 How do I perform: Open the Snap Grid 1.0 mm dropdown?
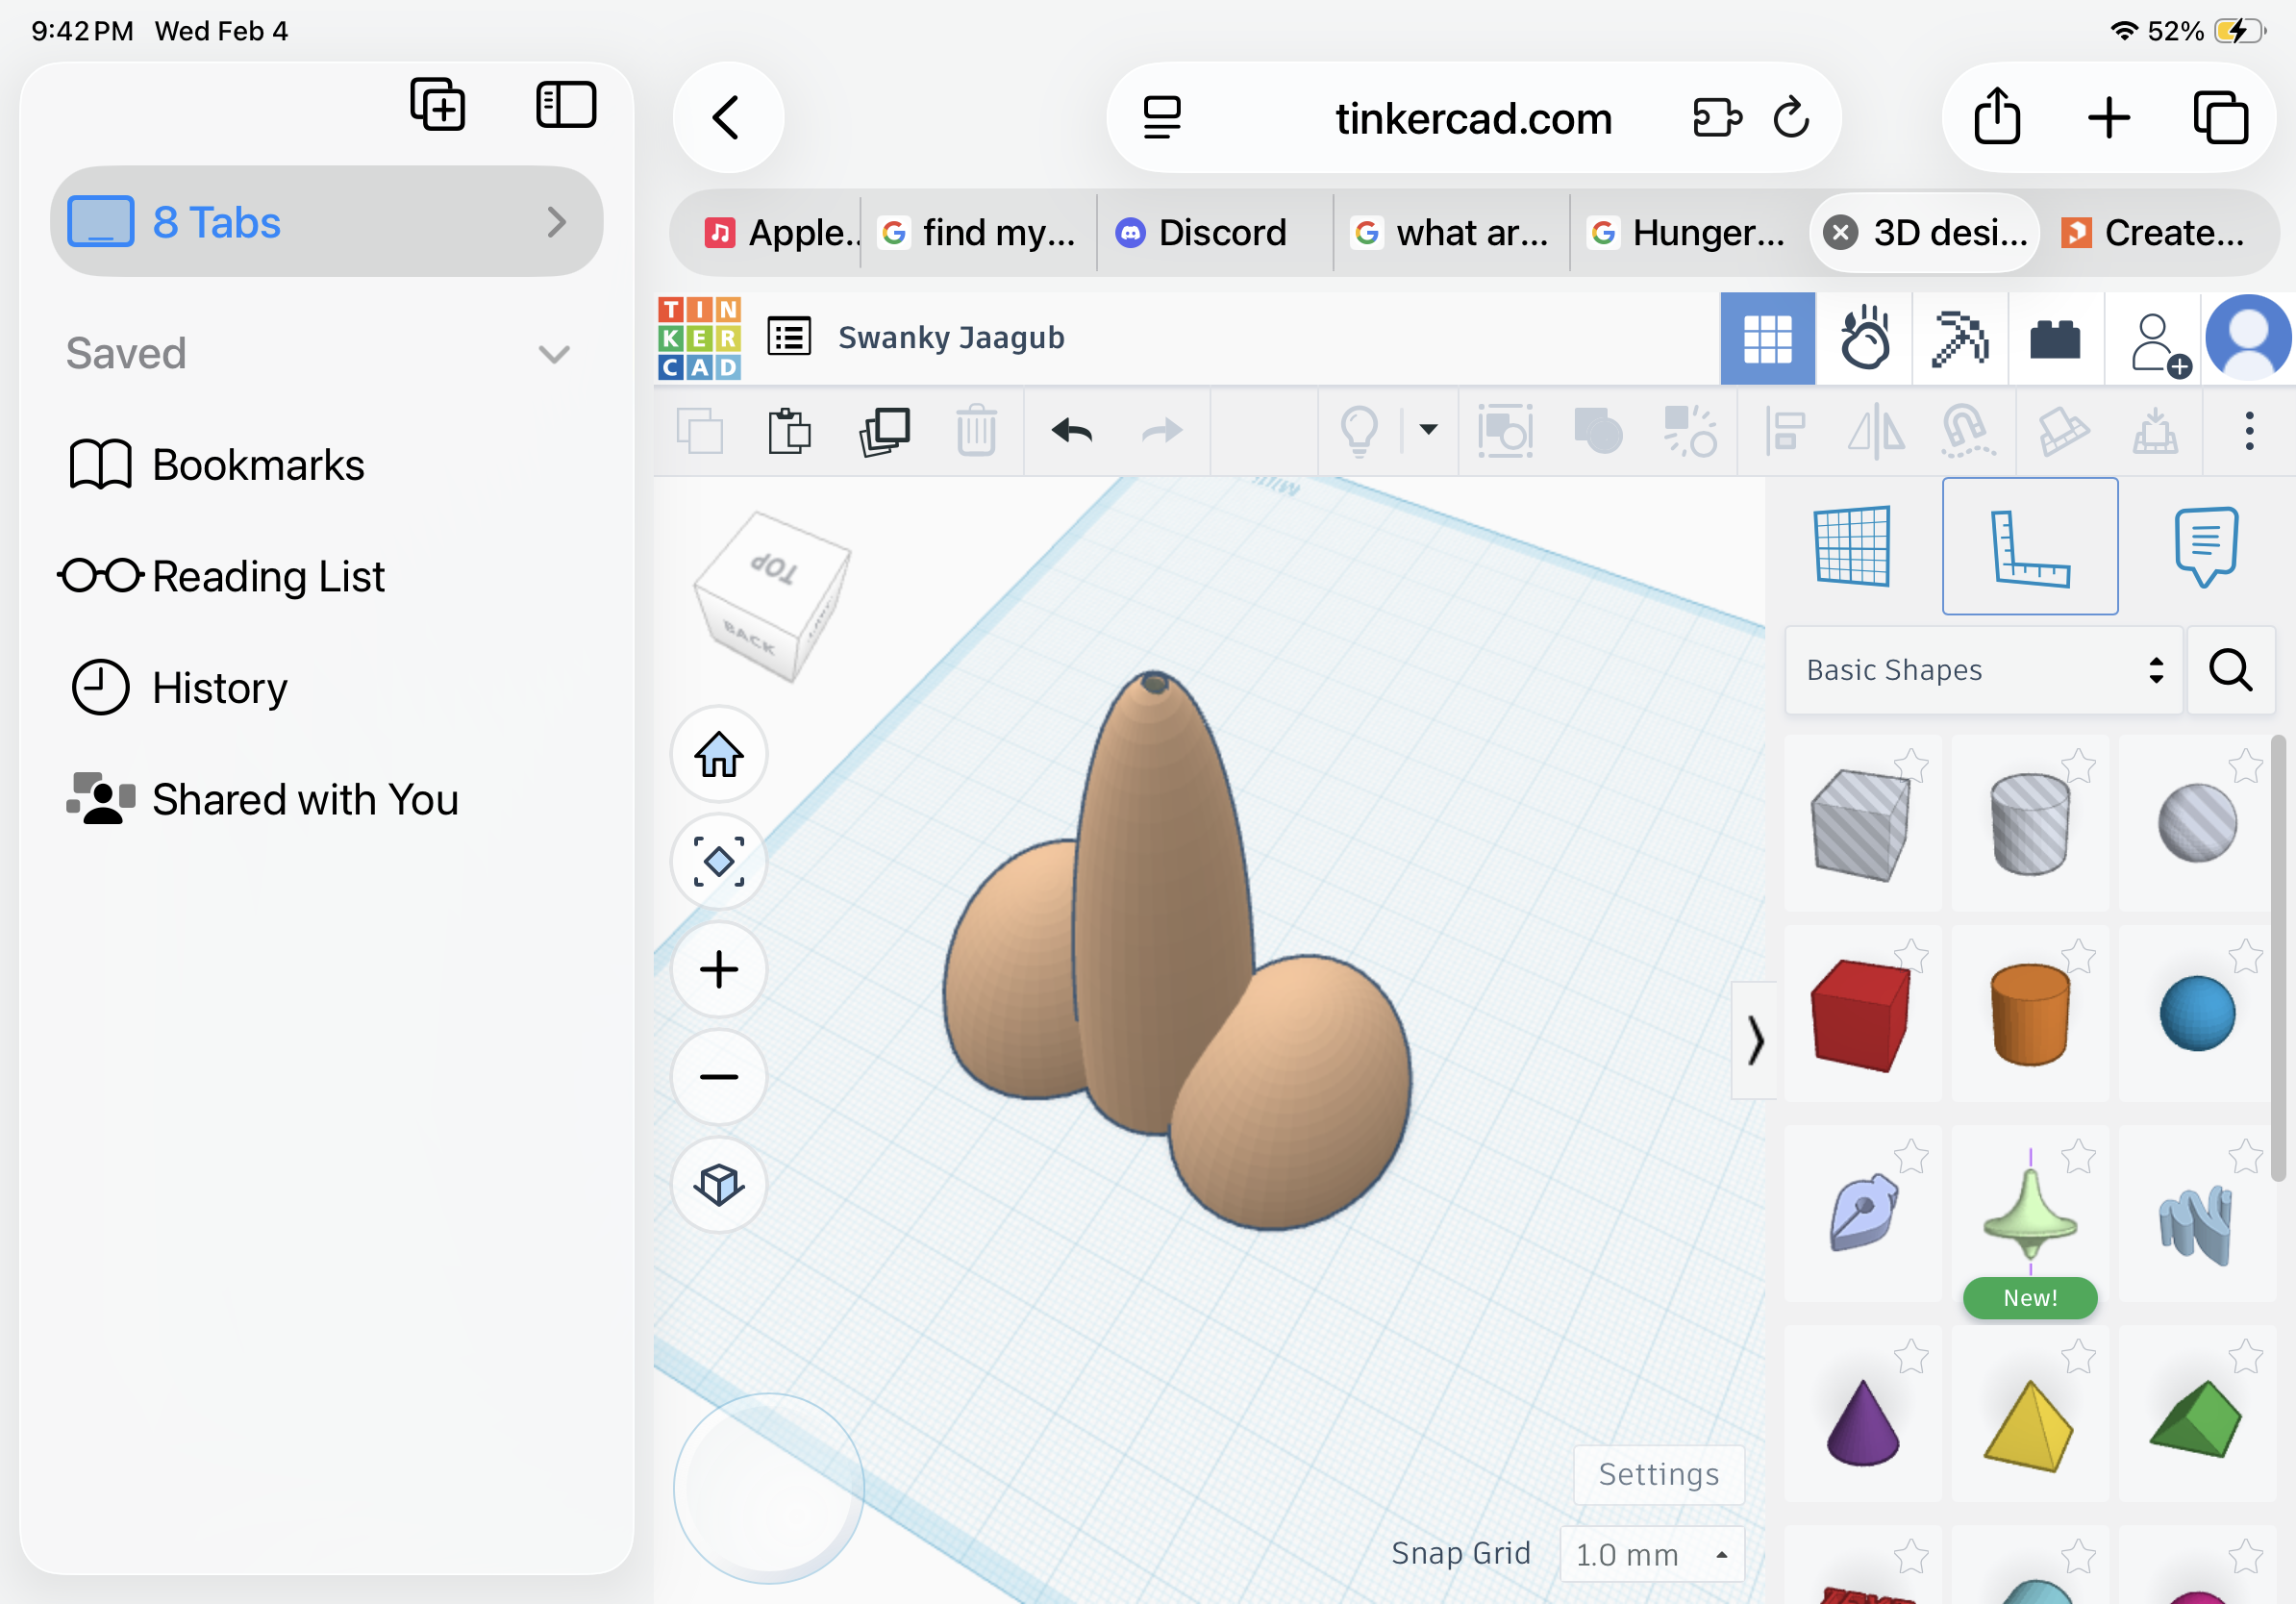(1652, 1555)
